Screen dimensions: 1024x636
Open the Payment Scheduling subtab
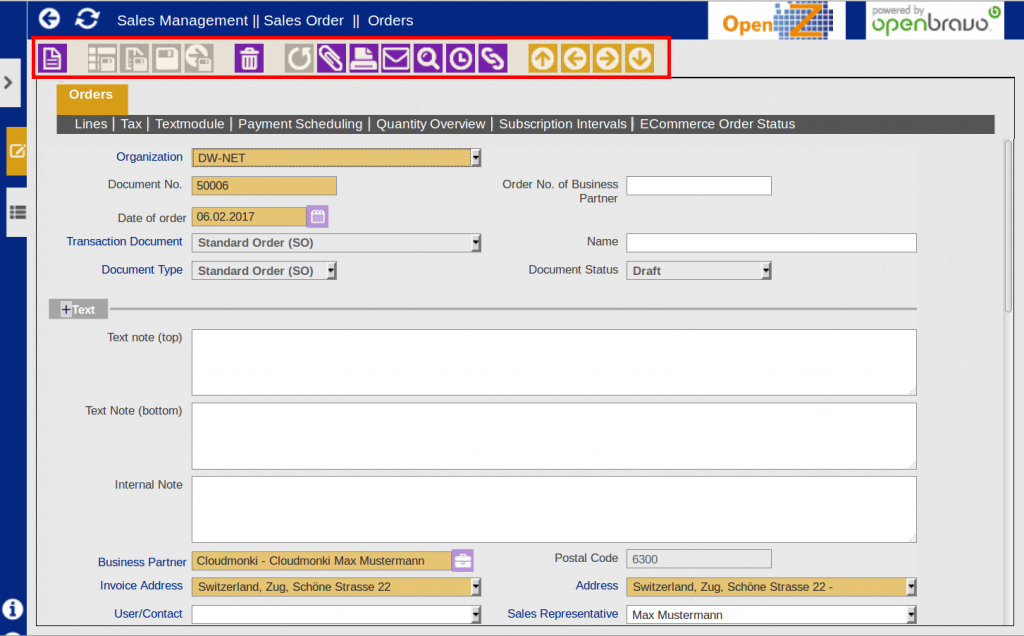click(x=300, y=124)
